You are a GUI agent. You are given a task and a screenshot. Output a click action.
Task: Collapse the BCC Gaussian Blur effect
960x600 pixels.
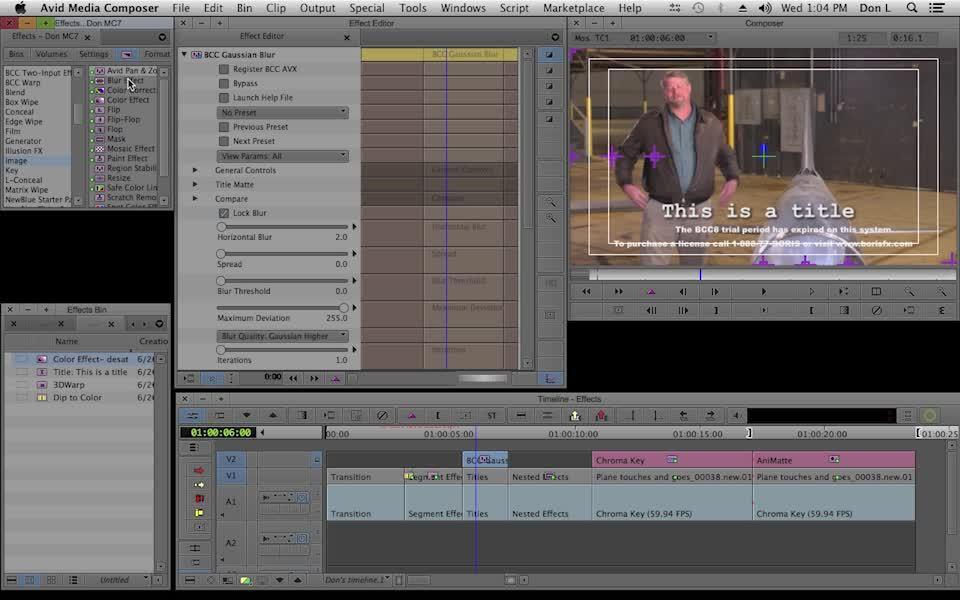click(x=184, y=54)
